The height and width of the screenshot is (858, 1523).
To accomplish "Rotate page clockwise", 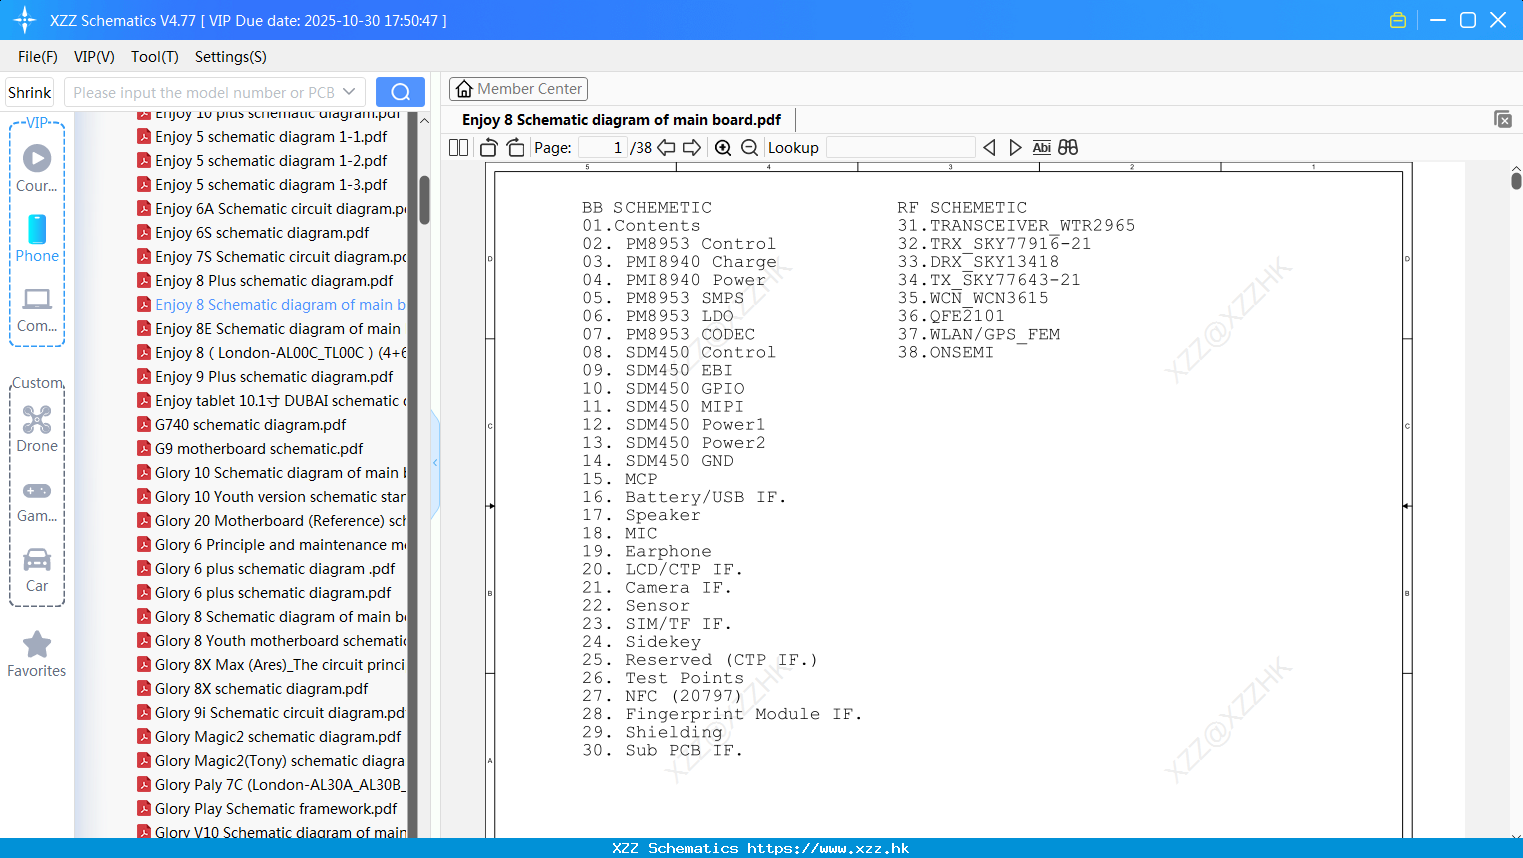I will pos(516,147).
